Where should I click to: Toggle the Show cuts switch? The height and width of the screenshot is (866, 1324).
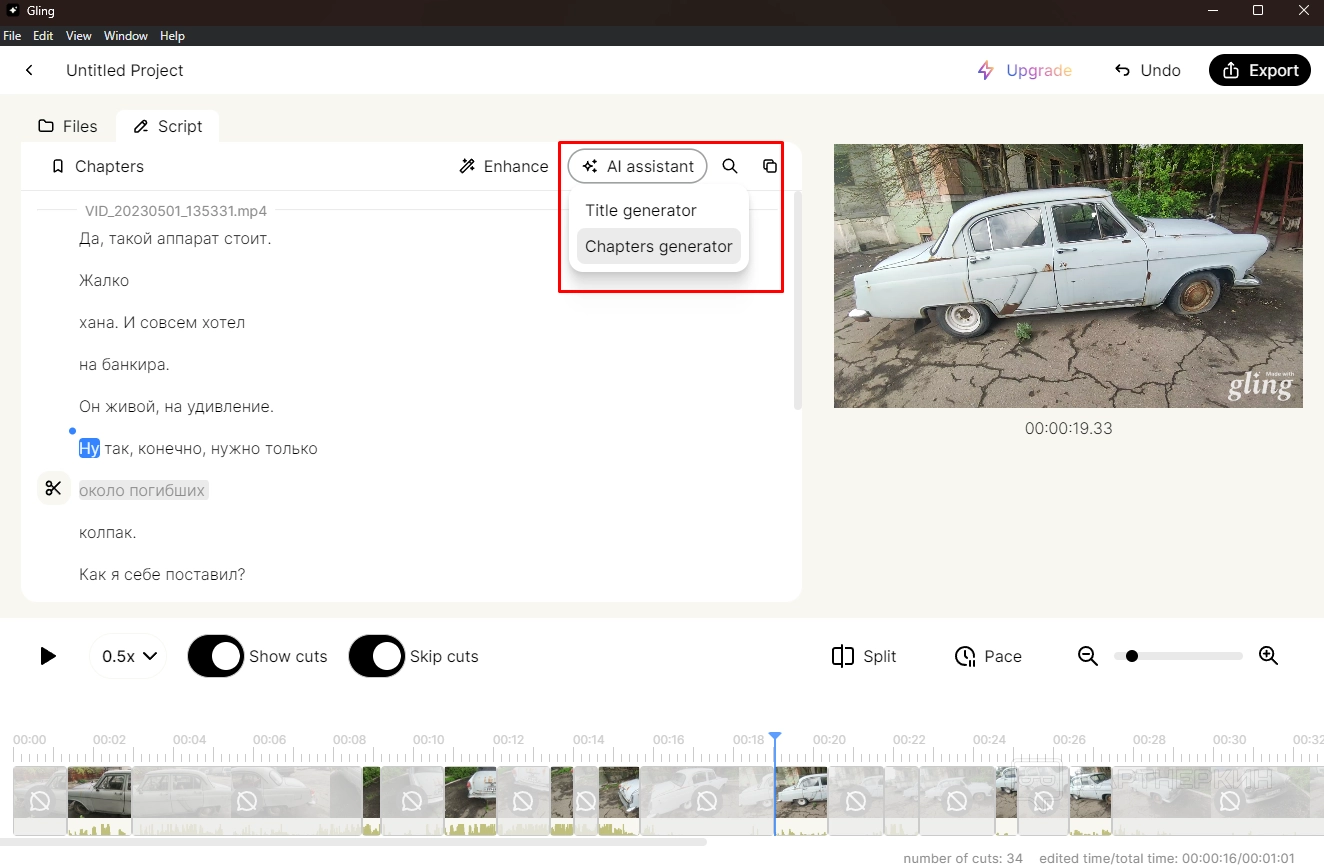(216, 656)
